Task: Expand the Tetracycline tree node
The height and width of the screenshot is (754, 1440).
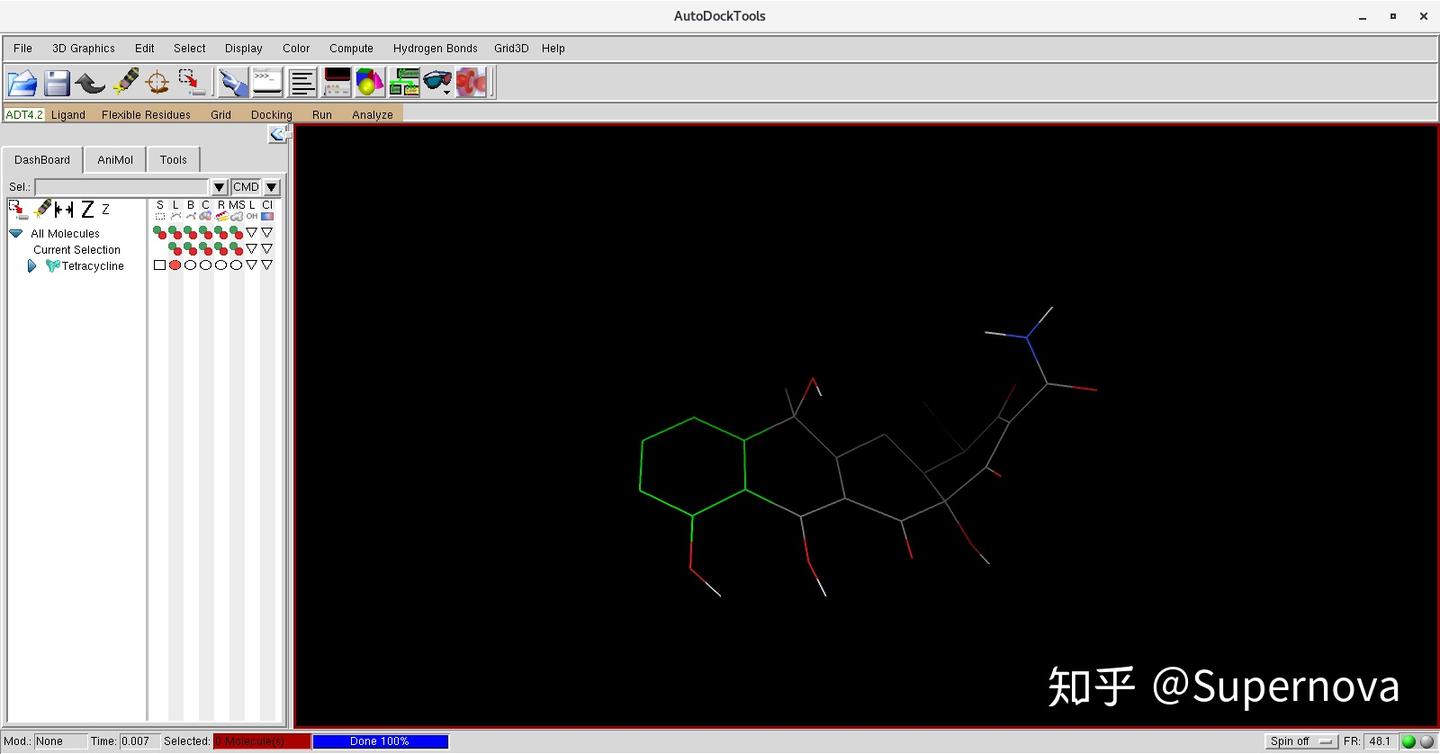Action: coord(32,265)
